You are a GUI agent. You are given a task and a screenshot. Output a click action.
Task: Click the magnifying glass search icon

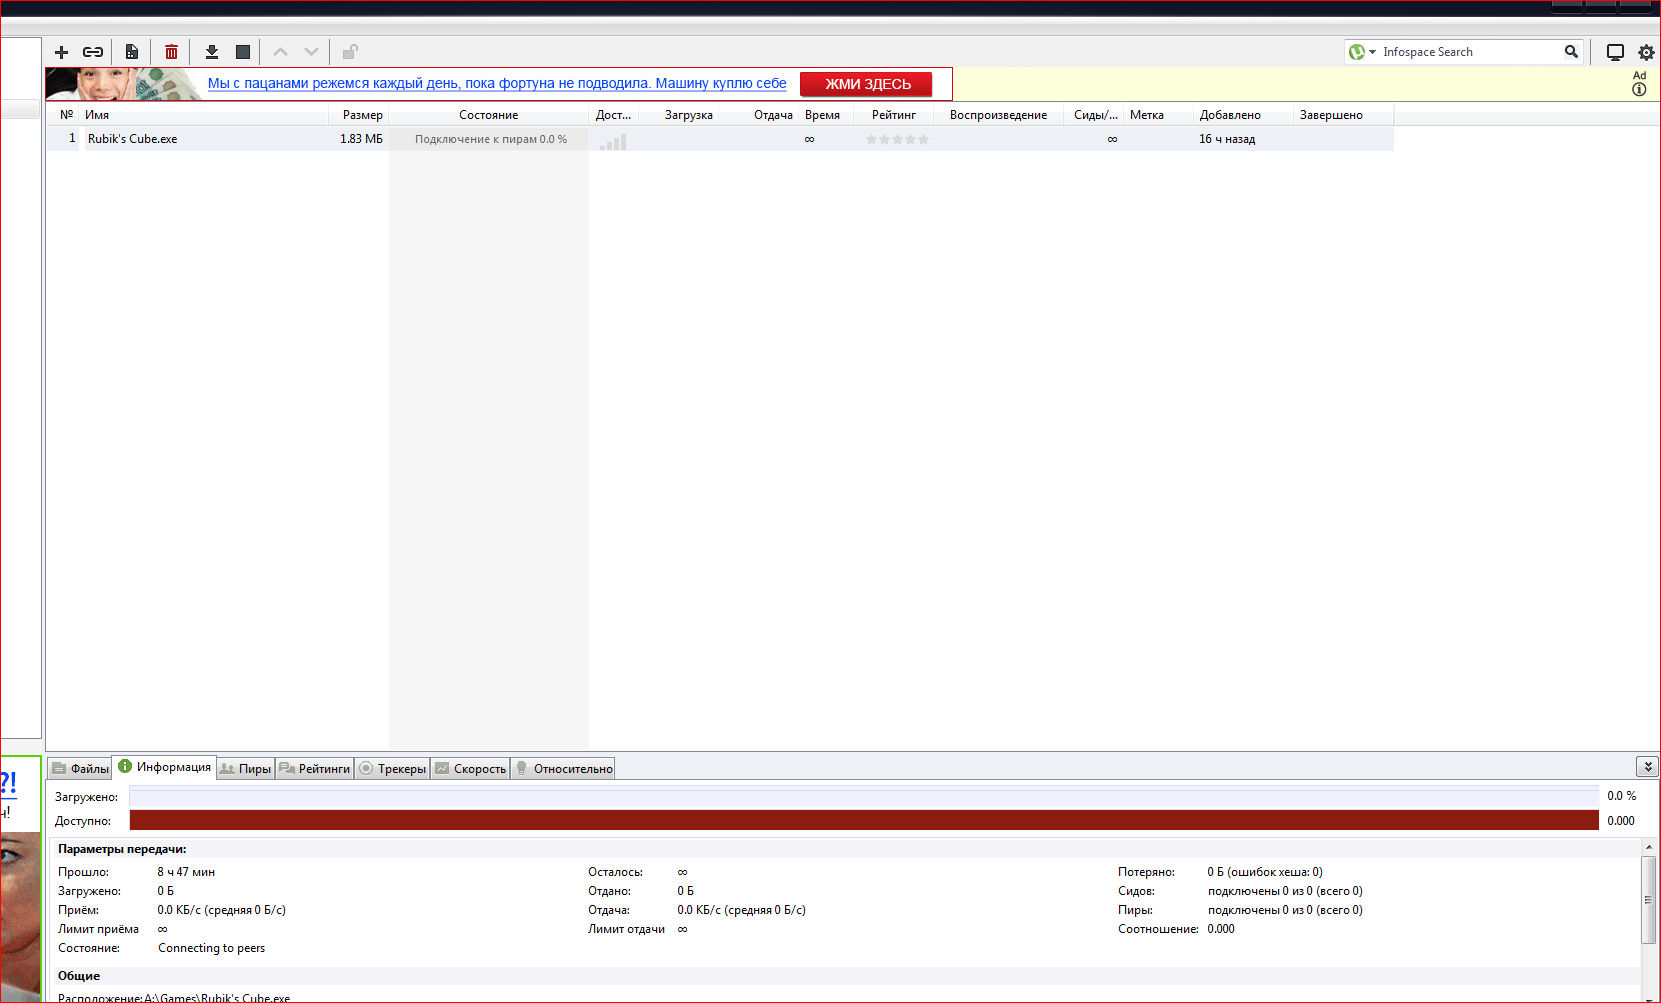tap(1571, 52)
